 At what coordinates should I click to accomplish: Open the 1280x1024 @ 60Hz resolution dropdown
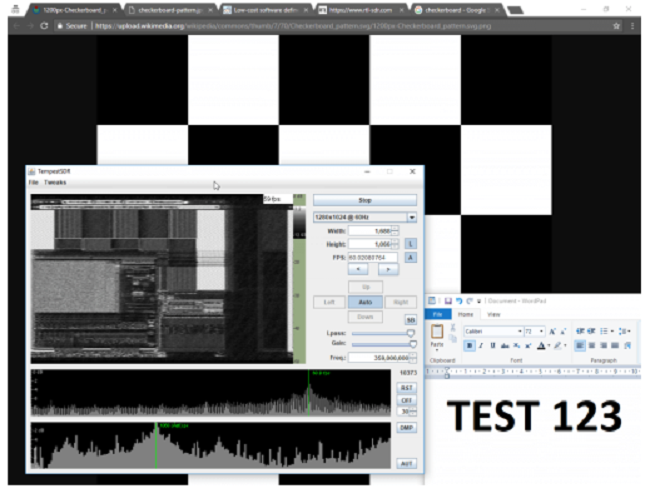tap(411, 216)
